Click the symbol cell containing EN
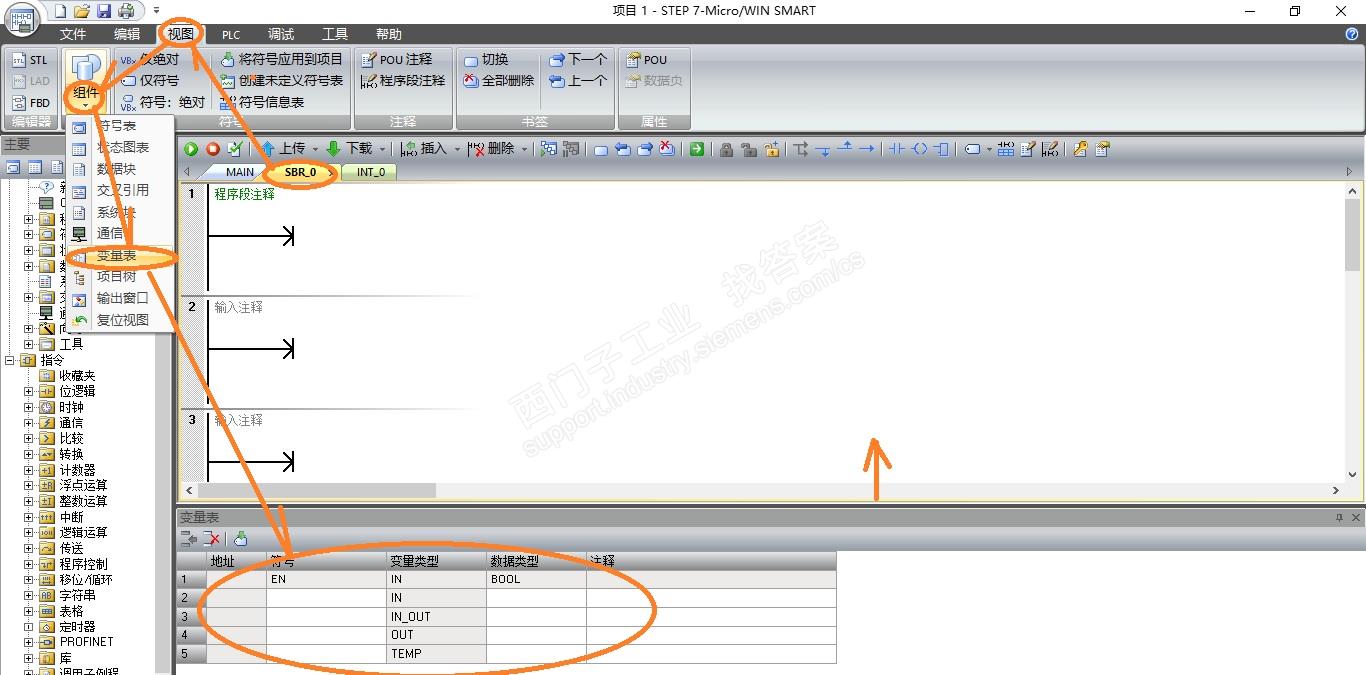1366x675 pixels. [x=326, y=579]
